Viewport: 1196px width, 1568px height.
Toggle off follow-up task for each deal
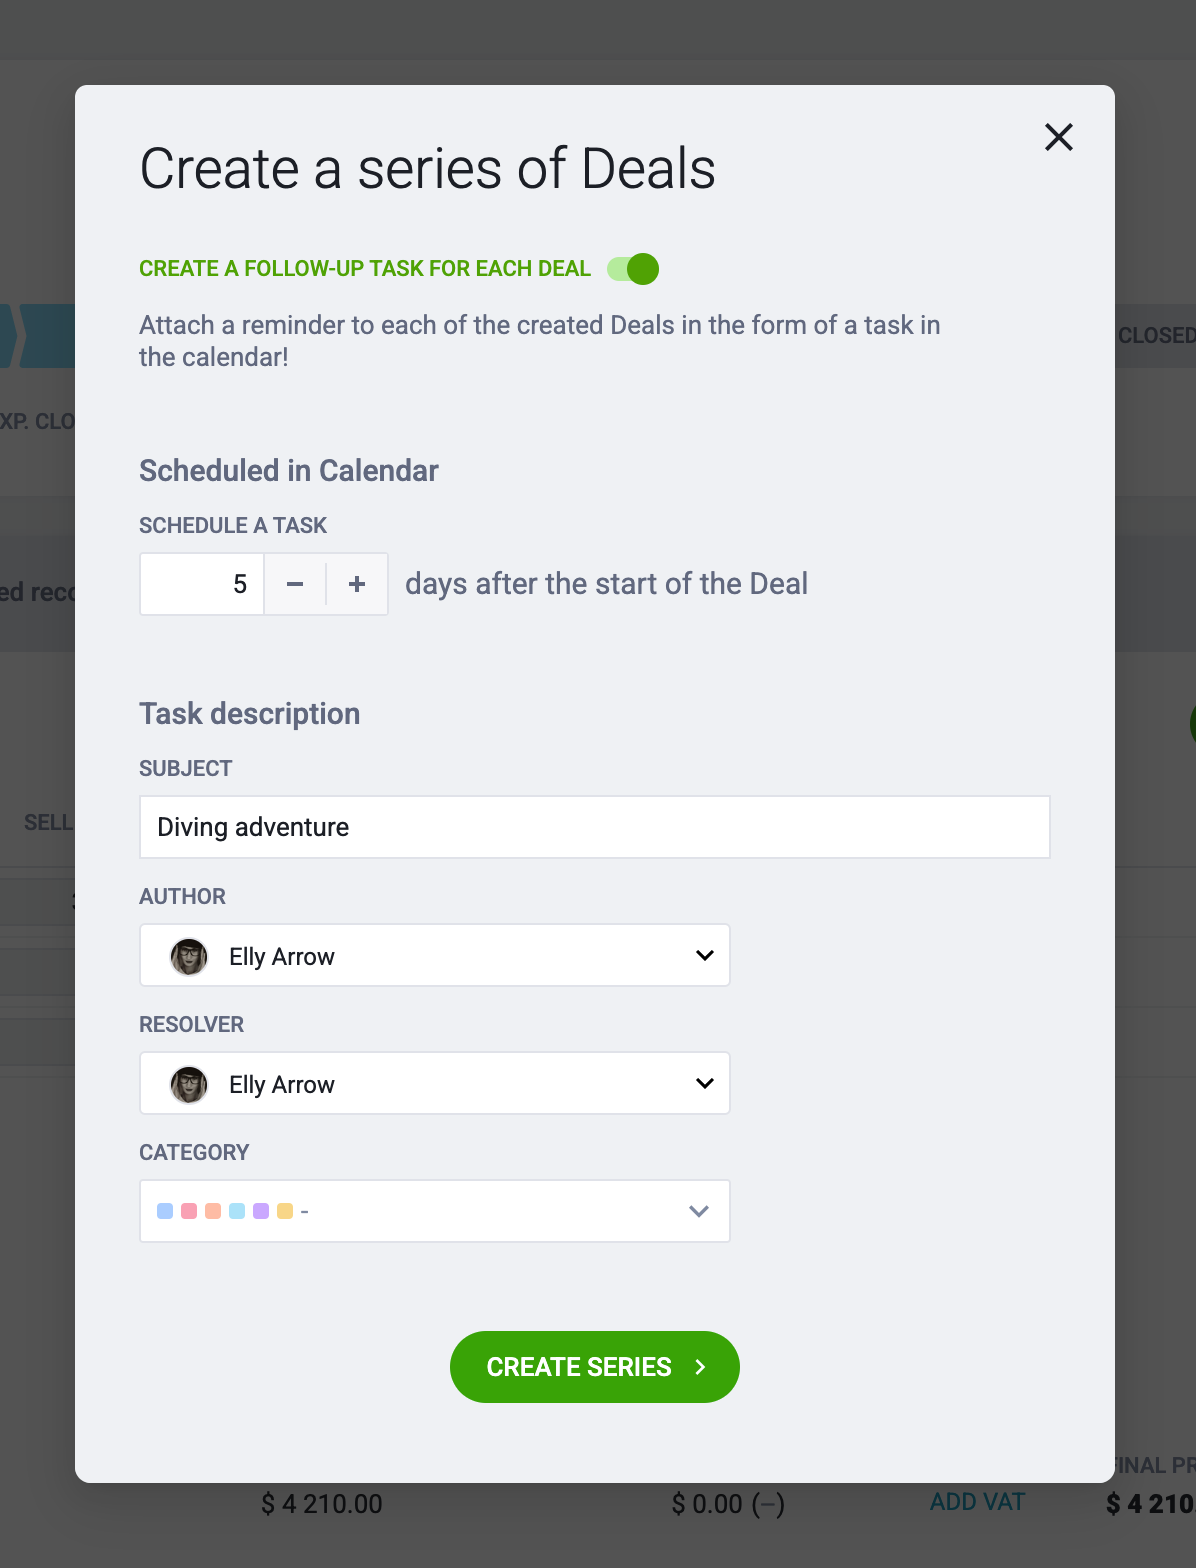pos(633,269)
